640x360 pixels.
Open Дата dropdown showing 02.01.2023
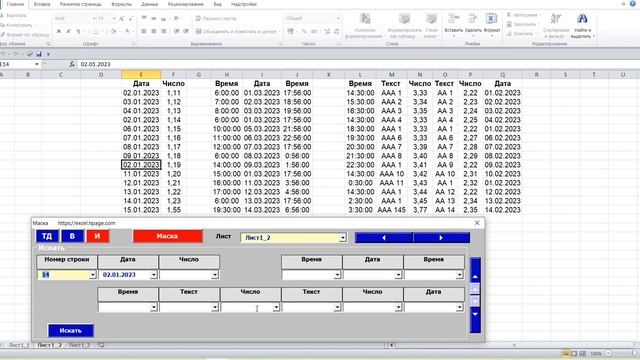click(x=153, y=275)
